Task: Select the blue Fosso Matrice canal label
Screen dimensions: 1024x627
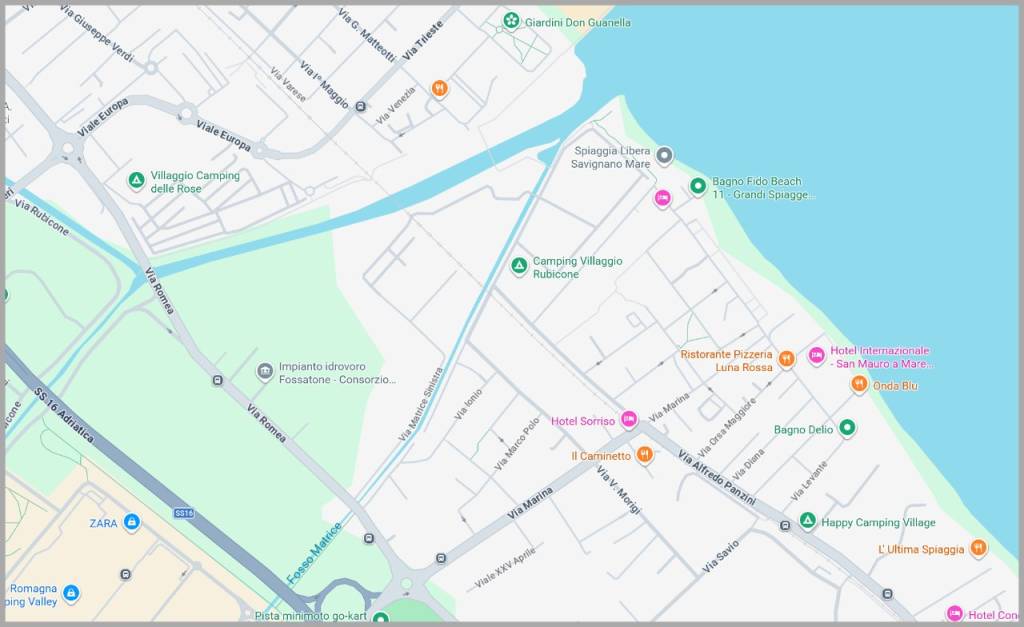Action: [x=314, y=553]
